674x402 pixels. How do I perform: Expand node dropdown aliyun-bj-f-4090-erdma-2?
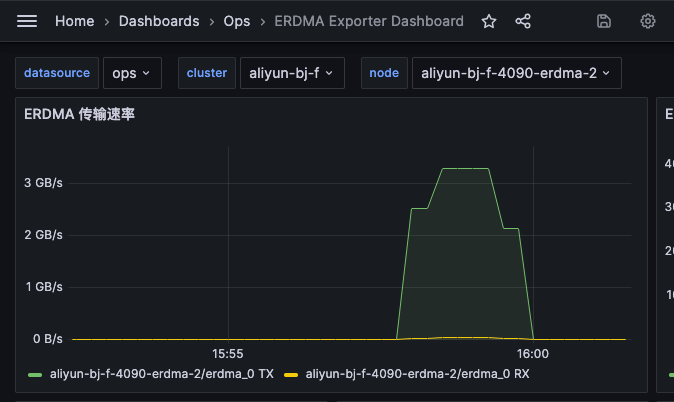click(x=516, y=73)
